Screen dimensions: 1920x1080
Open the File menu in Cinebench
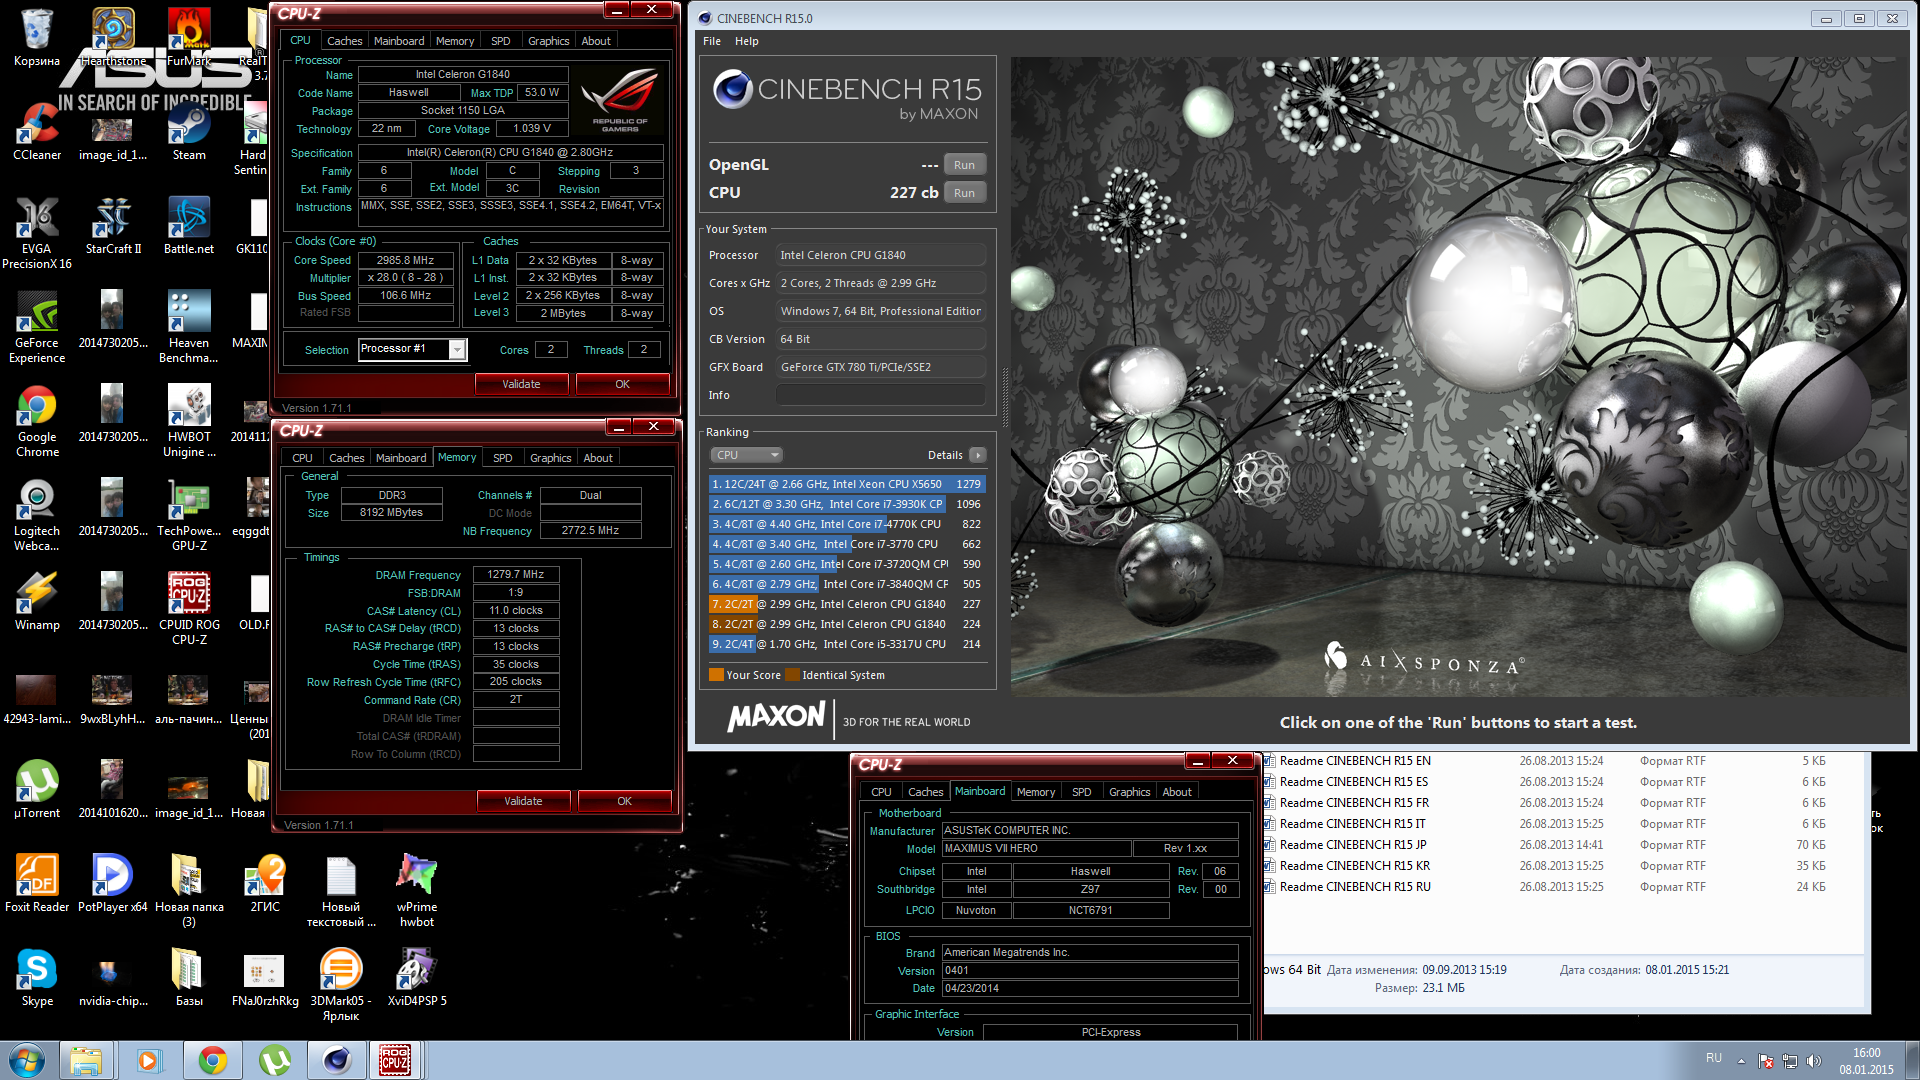click(712, 41)
